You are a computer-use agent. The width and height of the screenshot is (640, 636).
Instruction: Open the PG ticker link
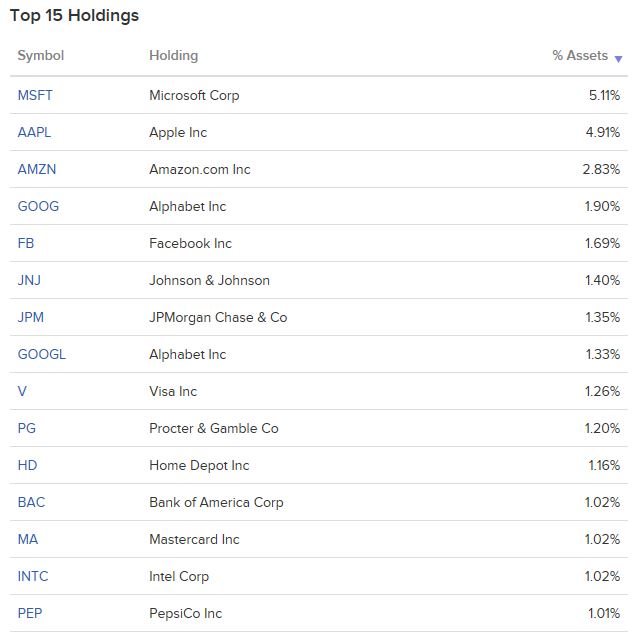27,428
